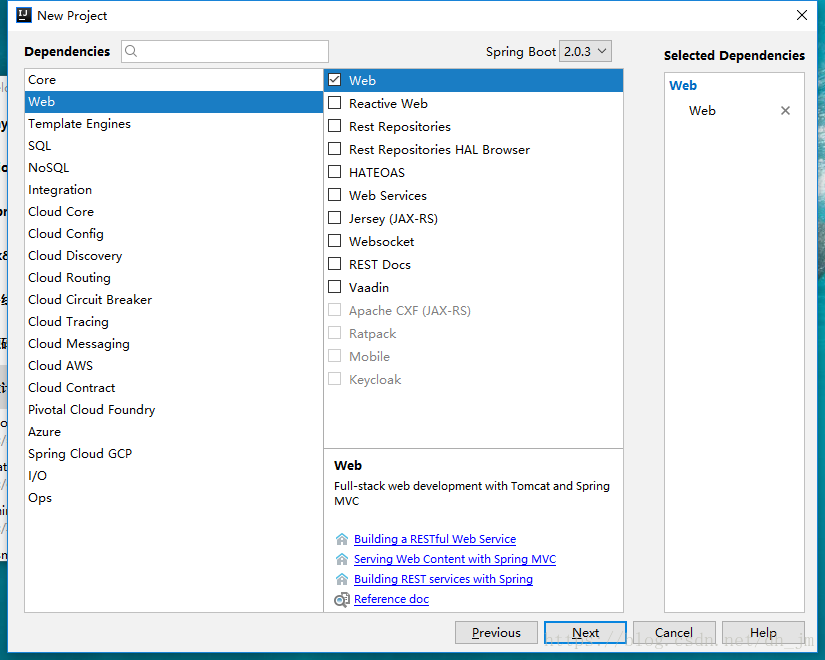Open the Spring Boot version dropdown

[x=585, y=51]
